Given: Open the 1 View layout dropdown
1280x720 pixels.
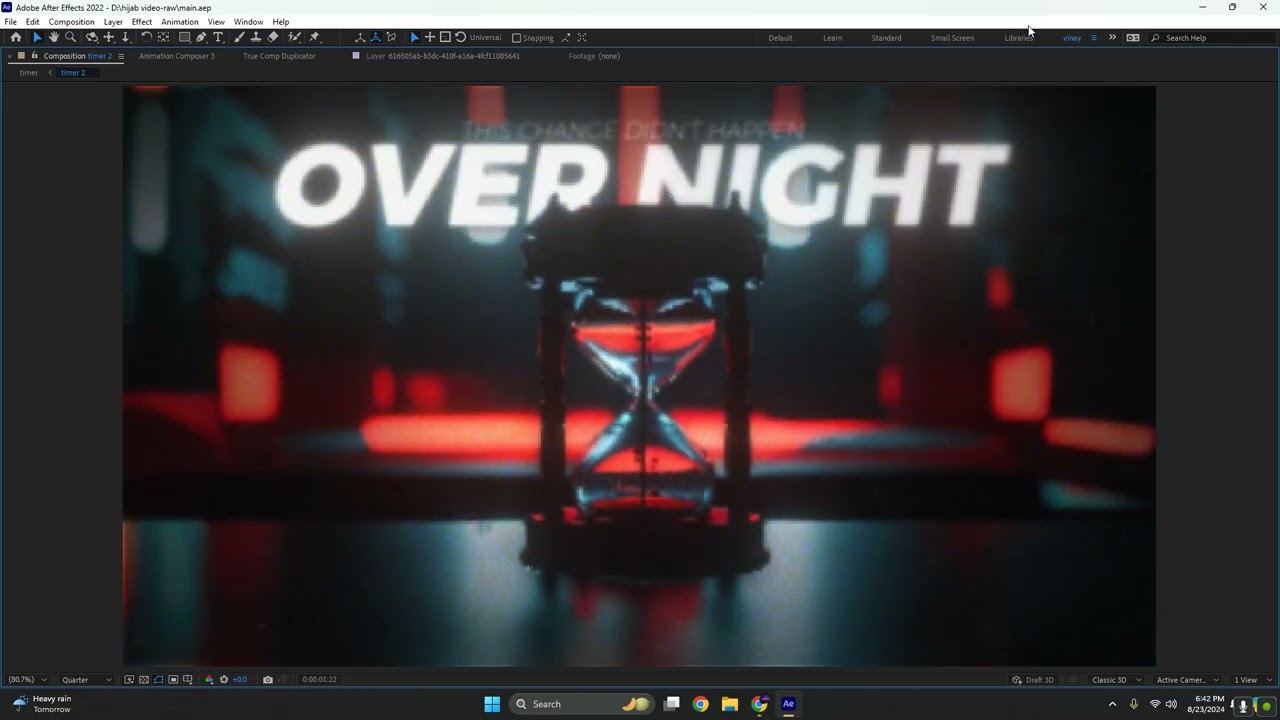Looking at the screenshot, I should point(1251,680).
